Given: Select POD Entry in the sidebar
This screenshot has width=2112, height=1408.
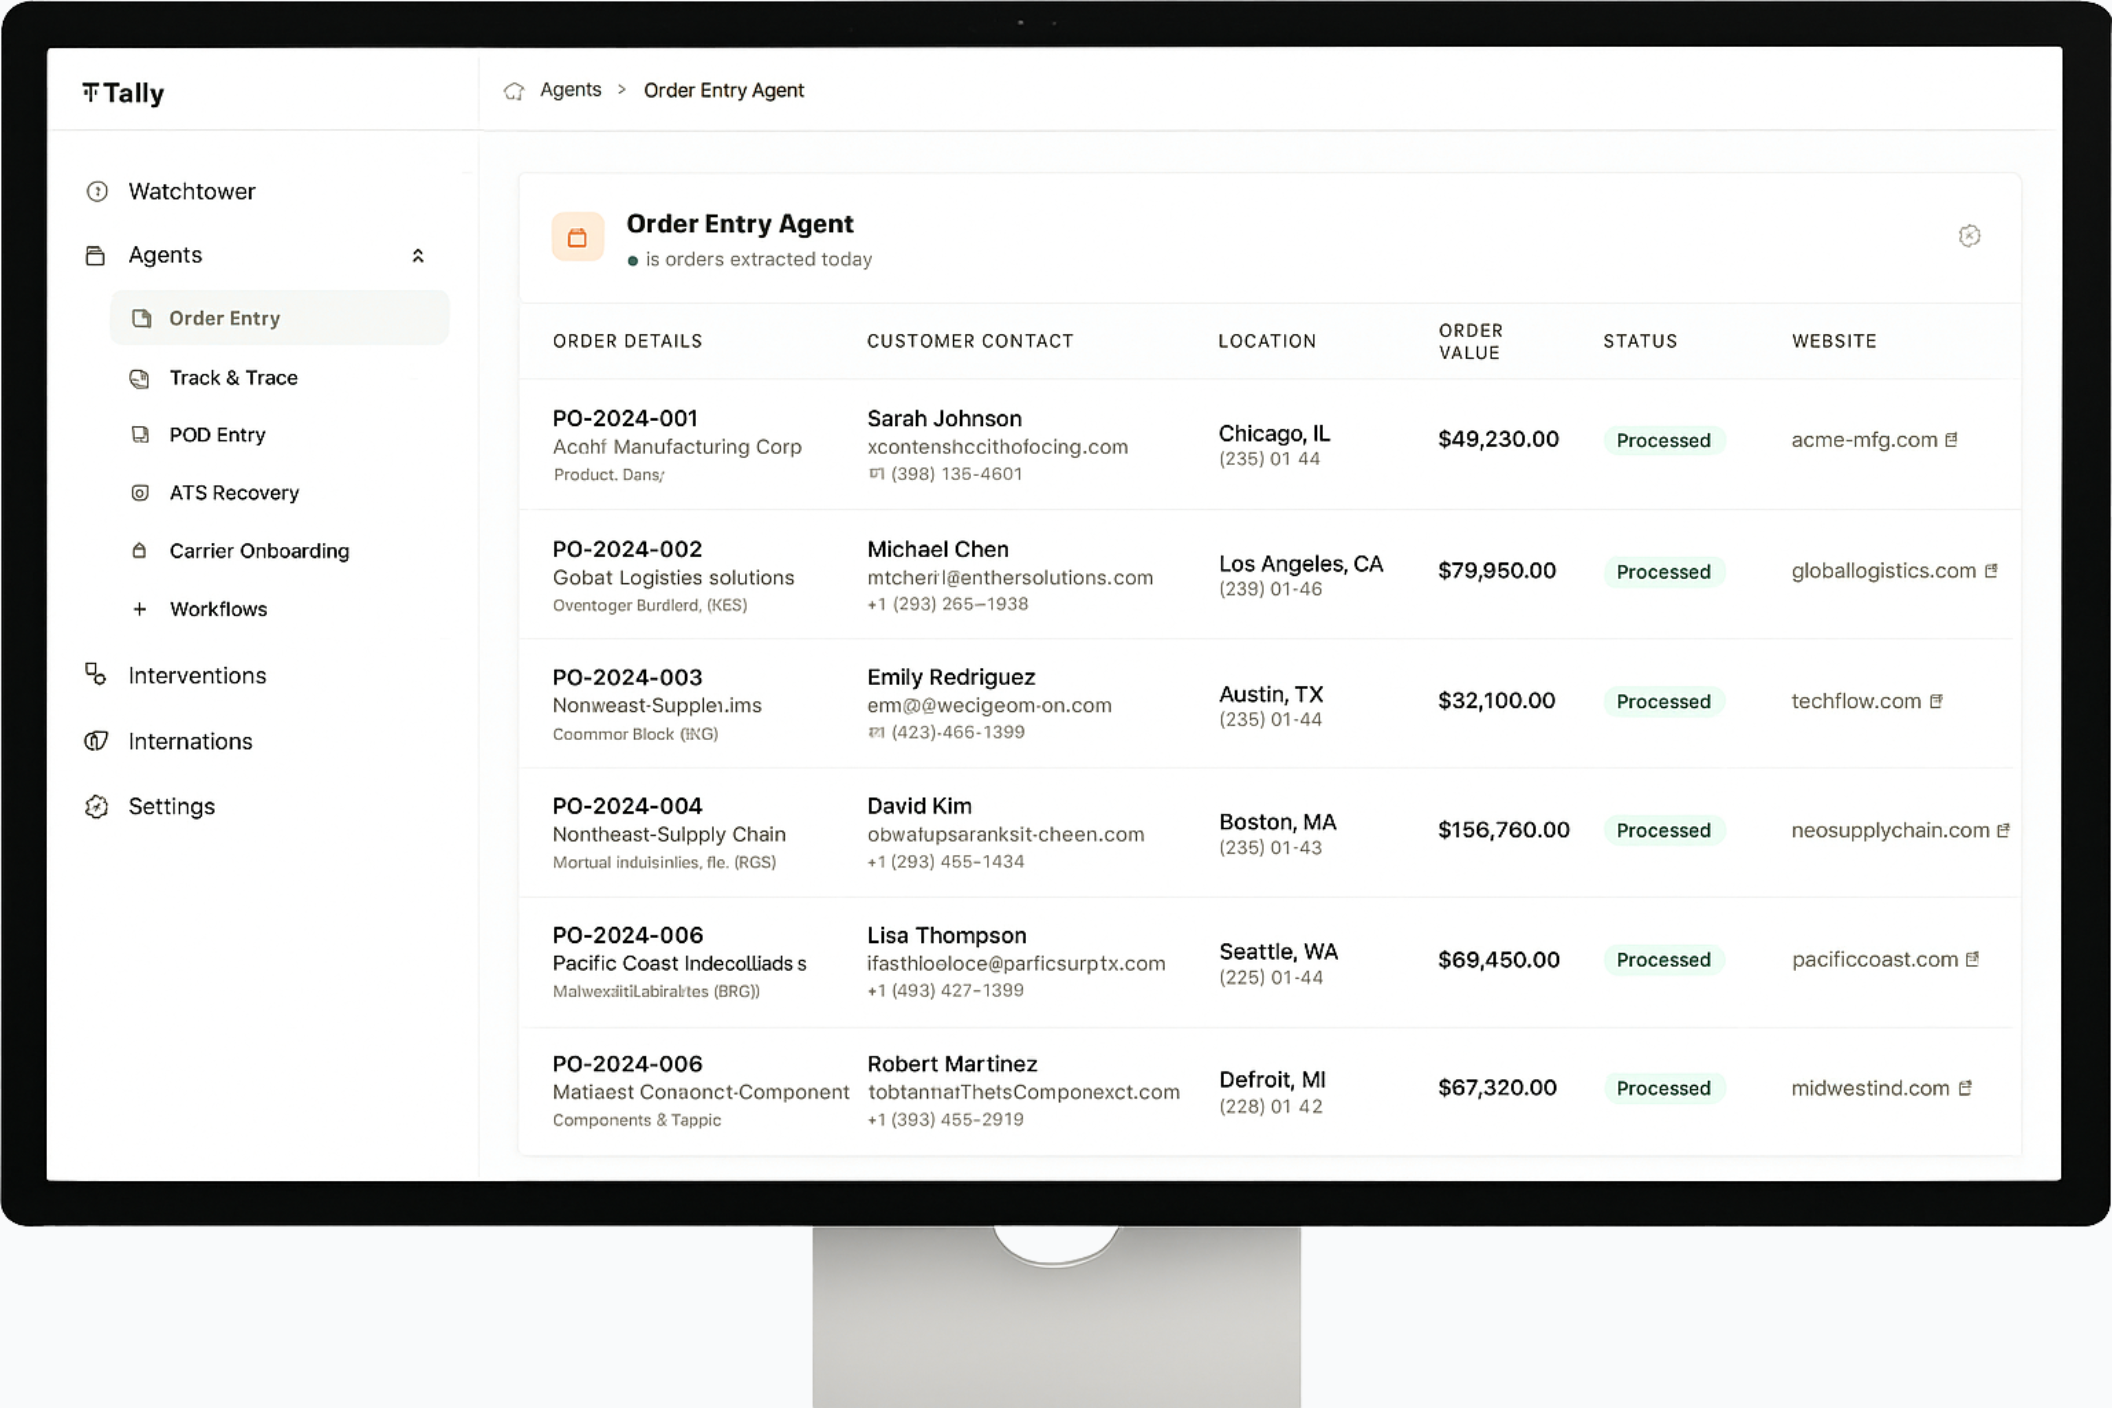Looking at the screenshot, I should pos(217,435).
